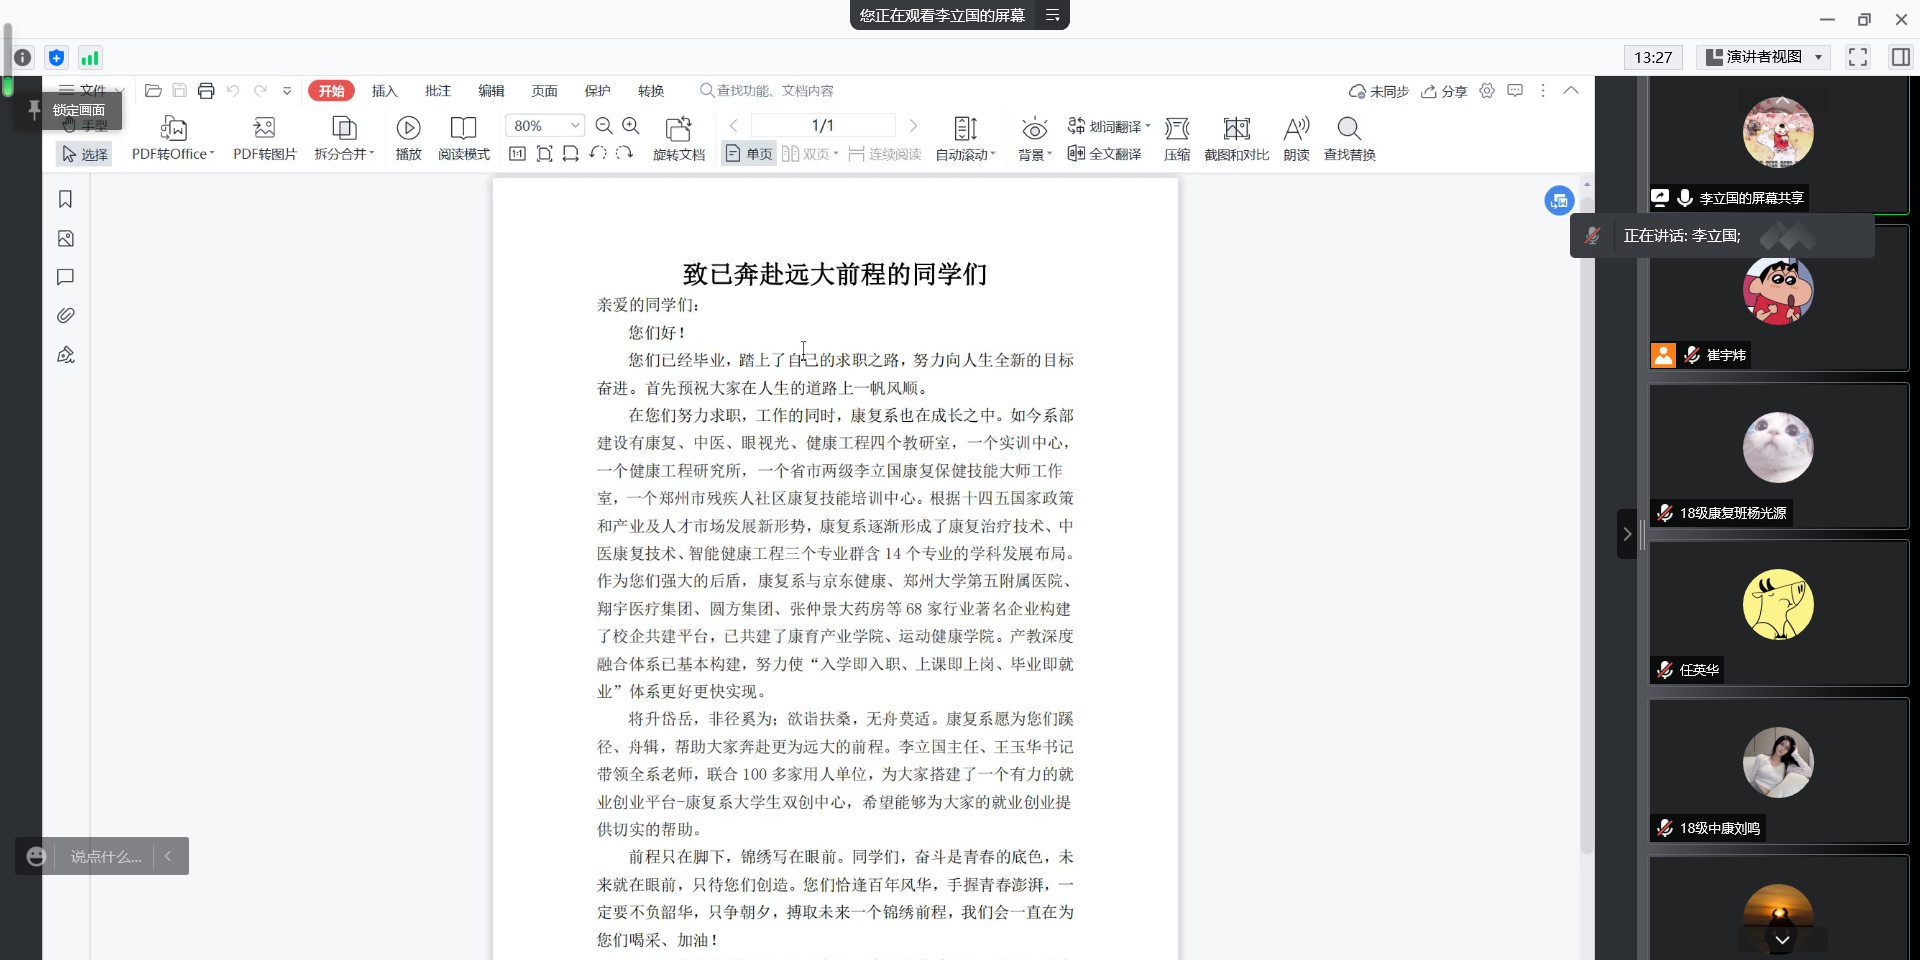The width and height of the screenshot is (1920, 960).
Task: Switch to the 插入 ribbon tab
Action: click(x=385, y=91)
